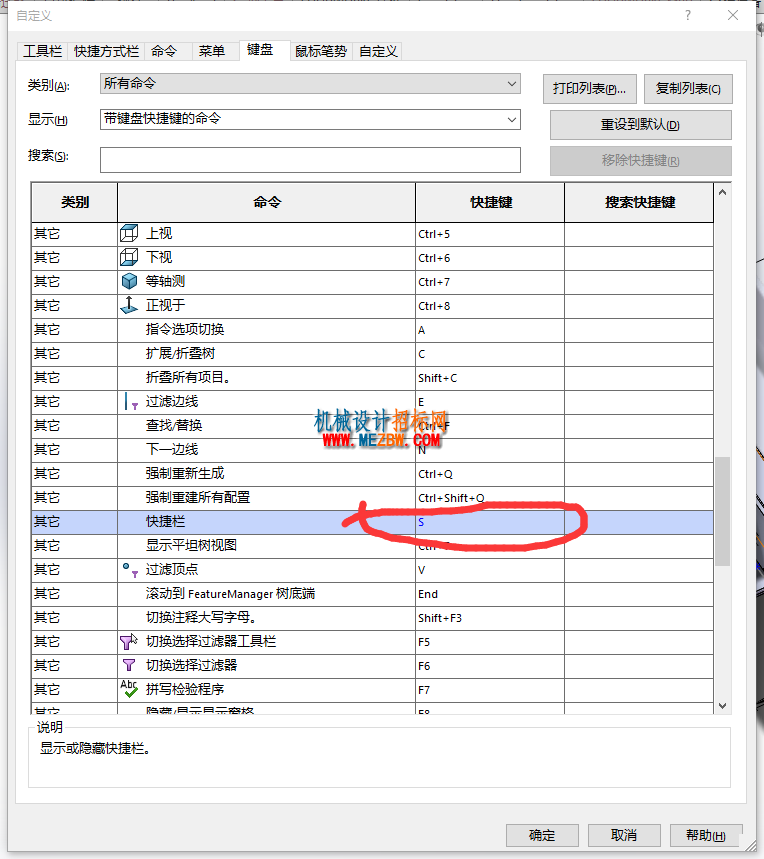Click the 下视 bottom view icon
Screen dimensions: 764x859
[x=129, y=257]
